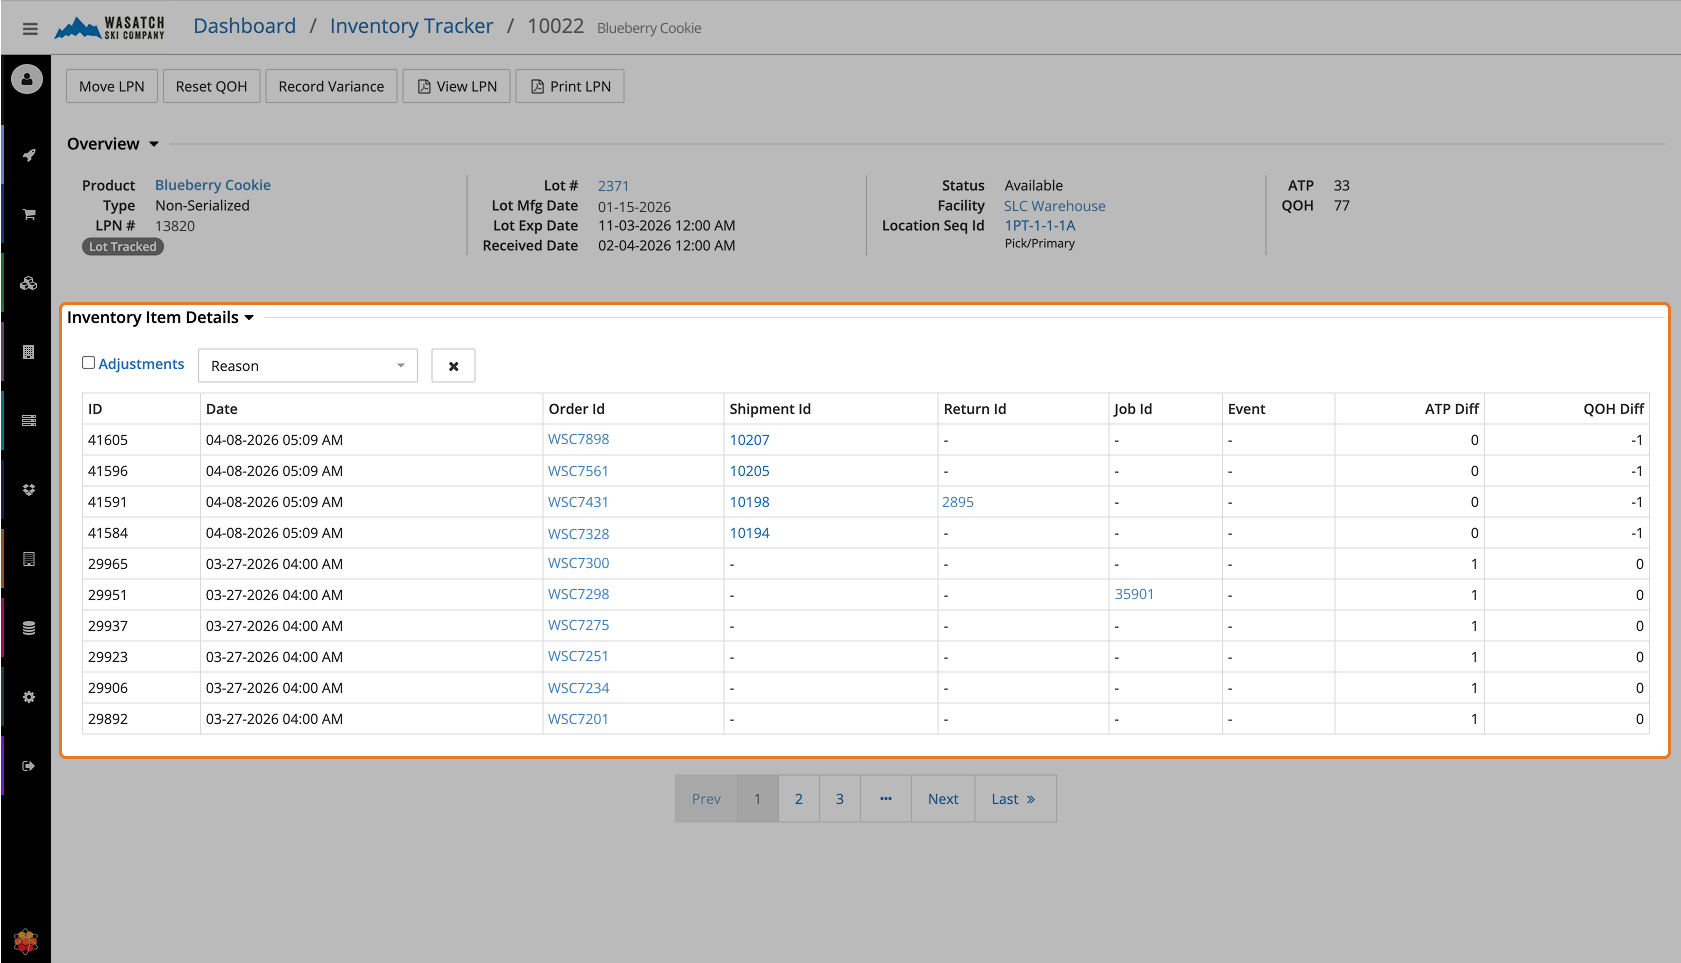Open Lot number 2371 link
The height and width of the screenshot is (963, 1681).
pyautogui.click(x=614, y=186)
